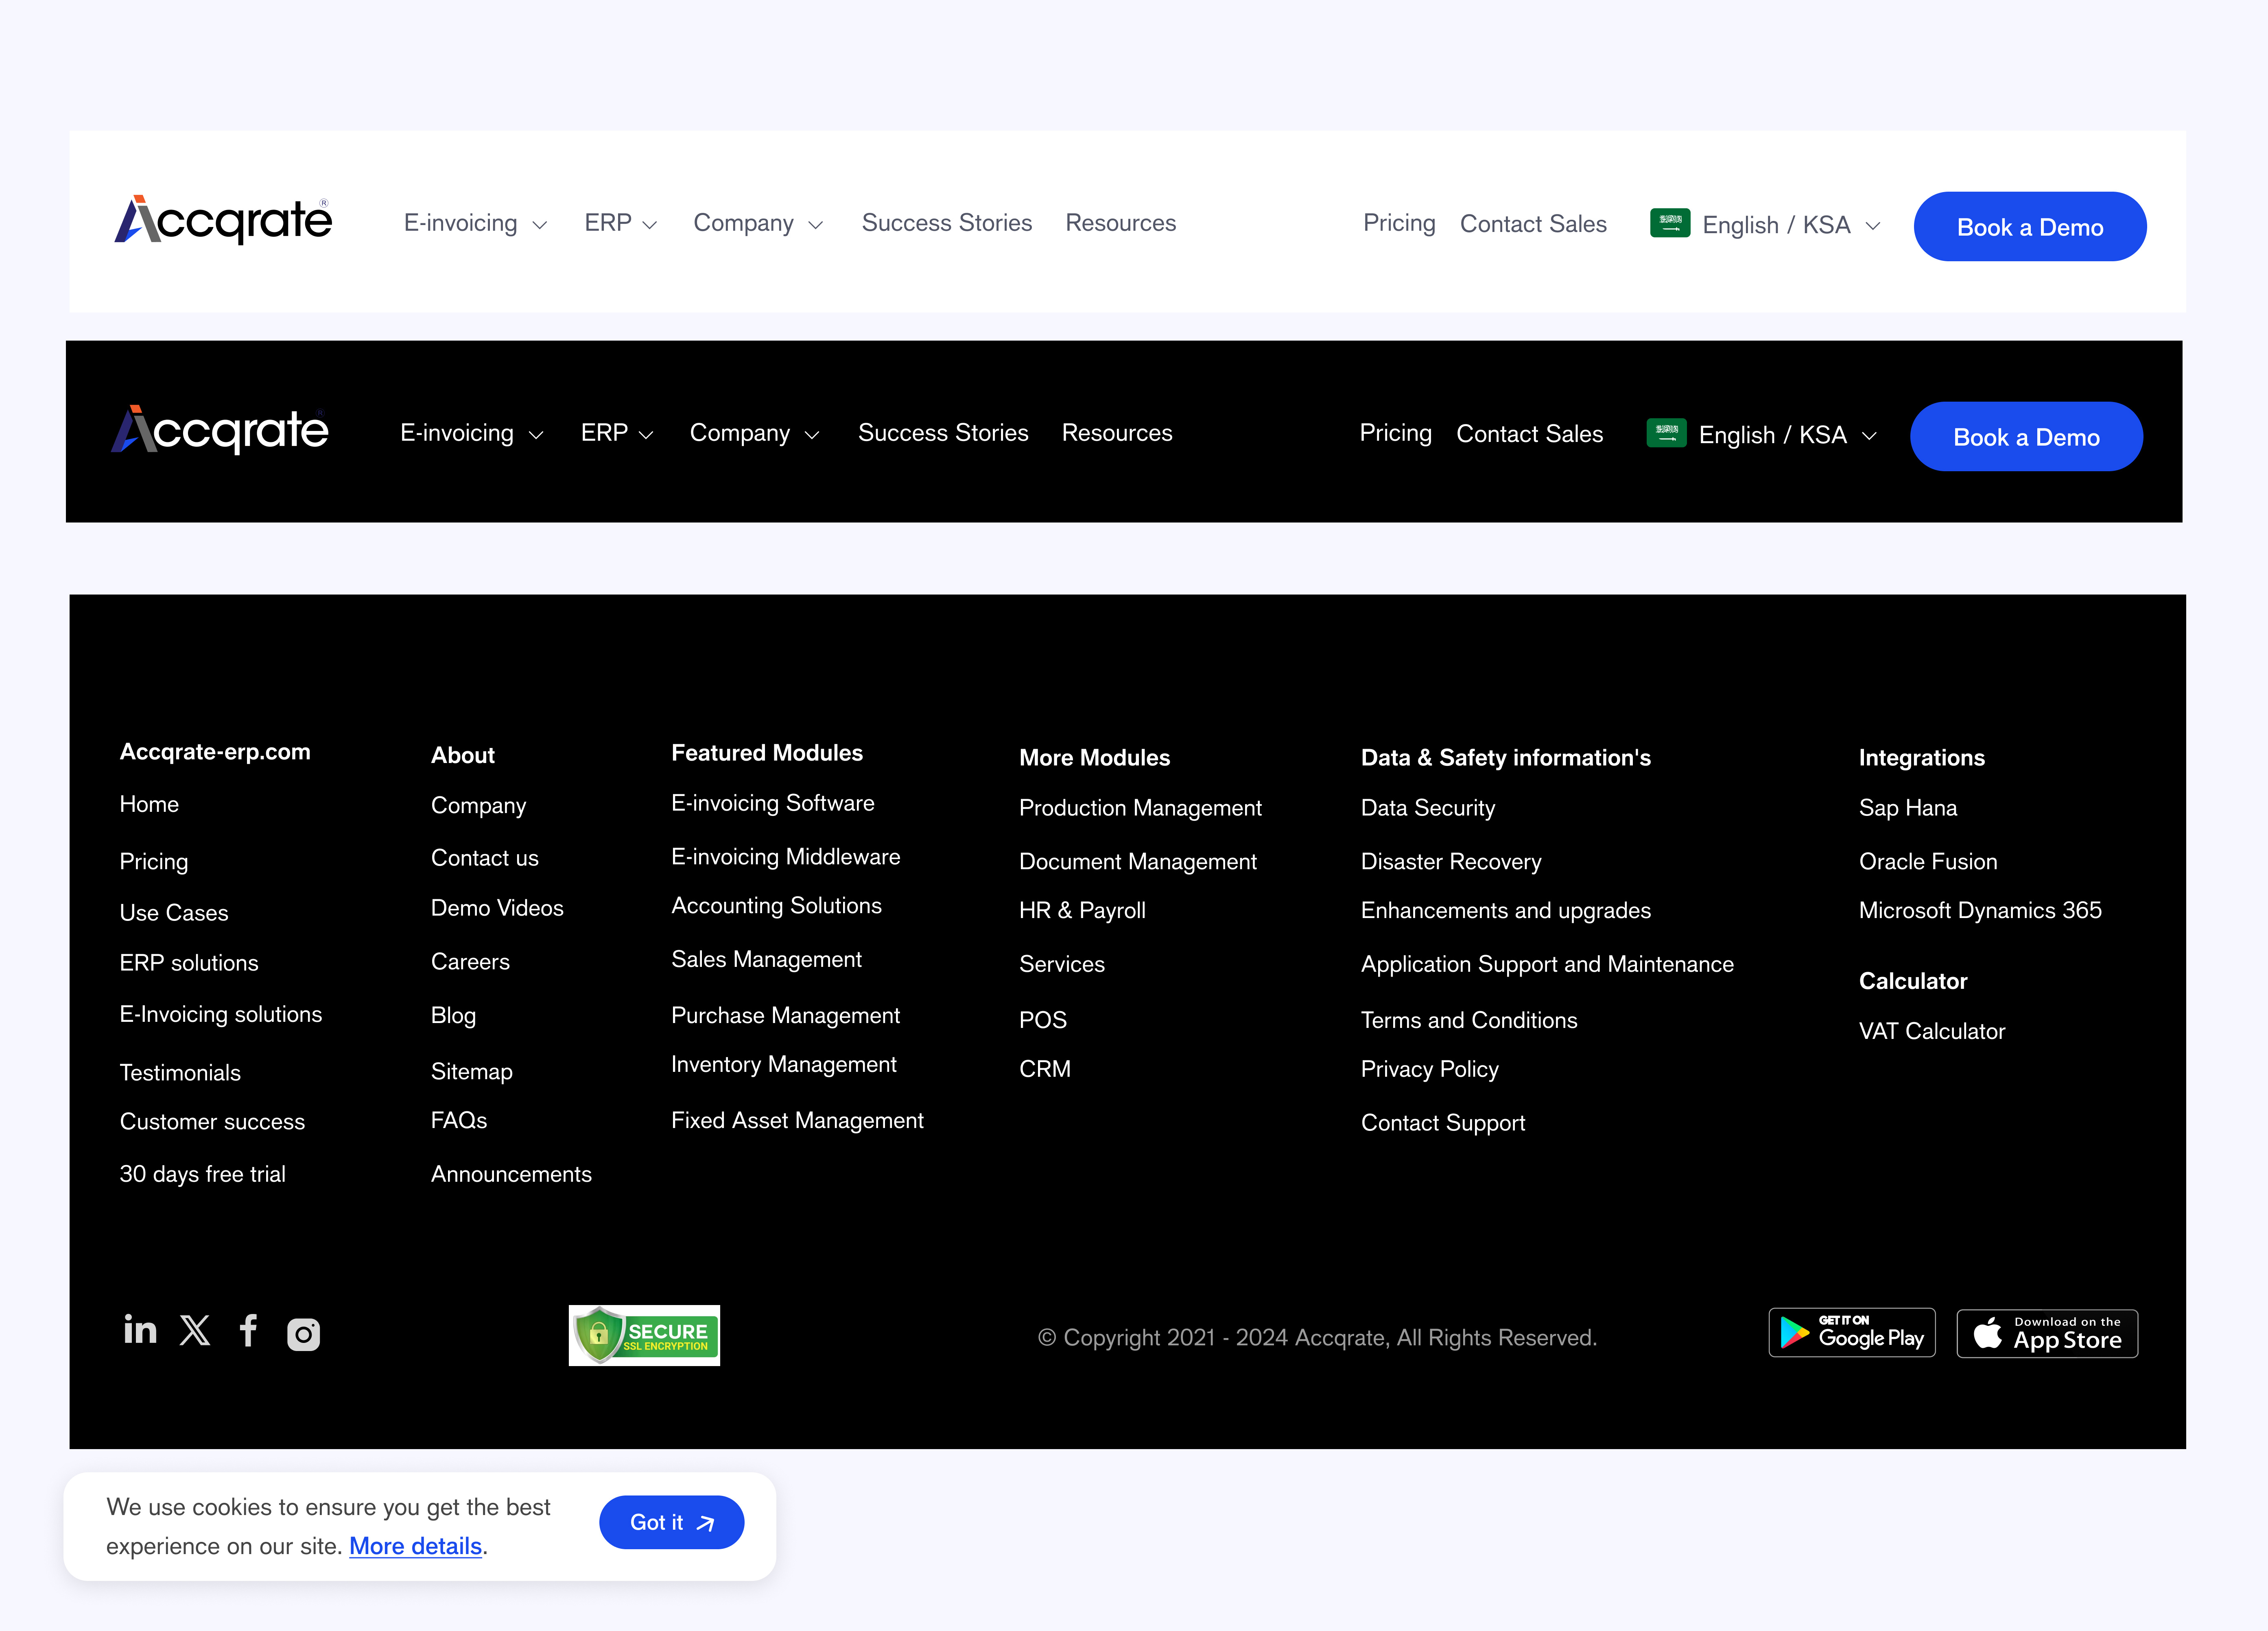Open Accqrate's Facebook page icon
This screenshot has width=2268, height=1631.
(x=249, y=1331)
